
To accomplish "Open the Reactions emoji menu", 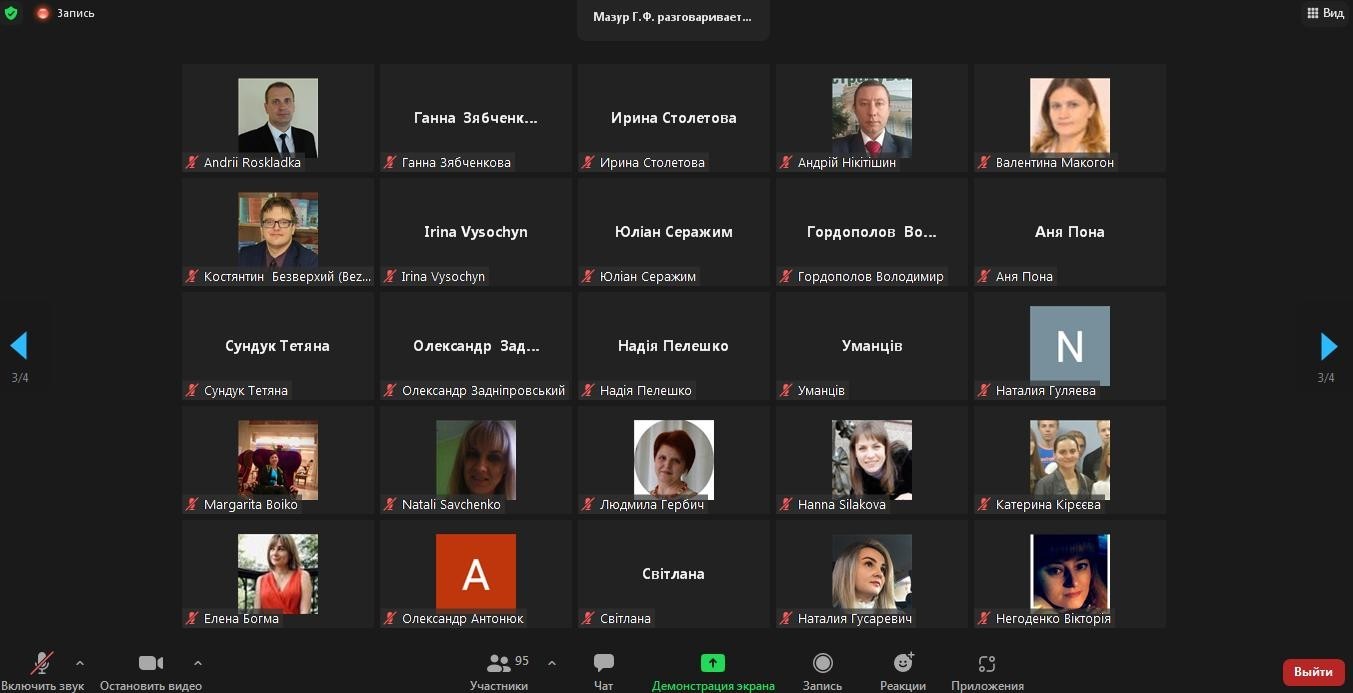I will point(903,664).
